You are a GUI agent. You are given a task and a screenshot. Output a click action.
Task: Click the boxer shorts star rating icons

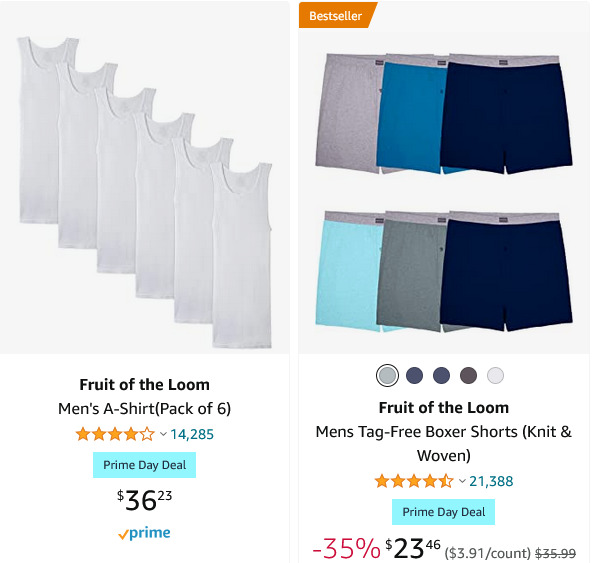click(x=414, y=481)
